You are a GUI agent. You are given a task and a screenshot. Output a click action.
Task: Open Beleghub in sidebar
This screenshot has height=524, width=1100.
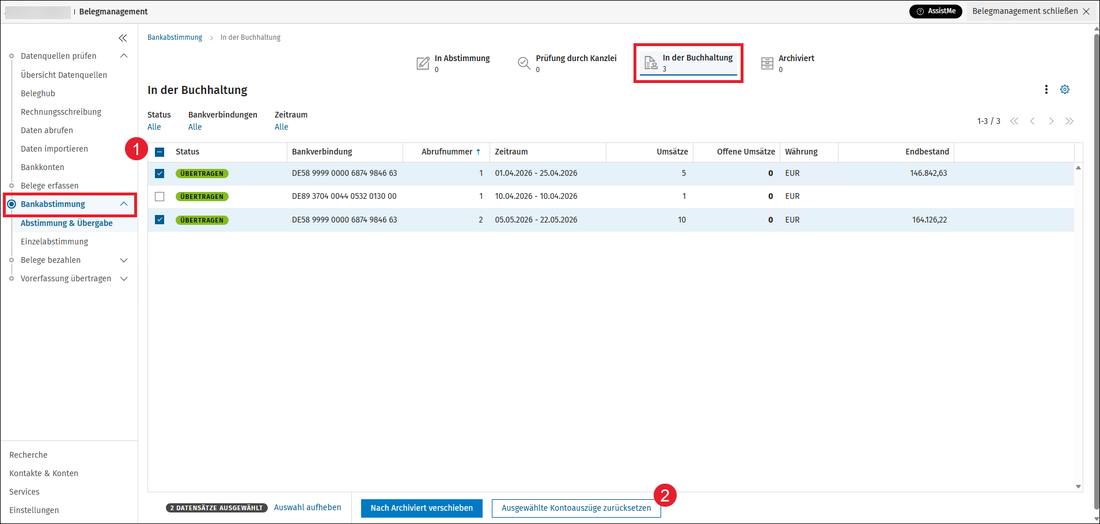tap(38, 93)
